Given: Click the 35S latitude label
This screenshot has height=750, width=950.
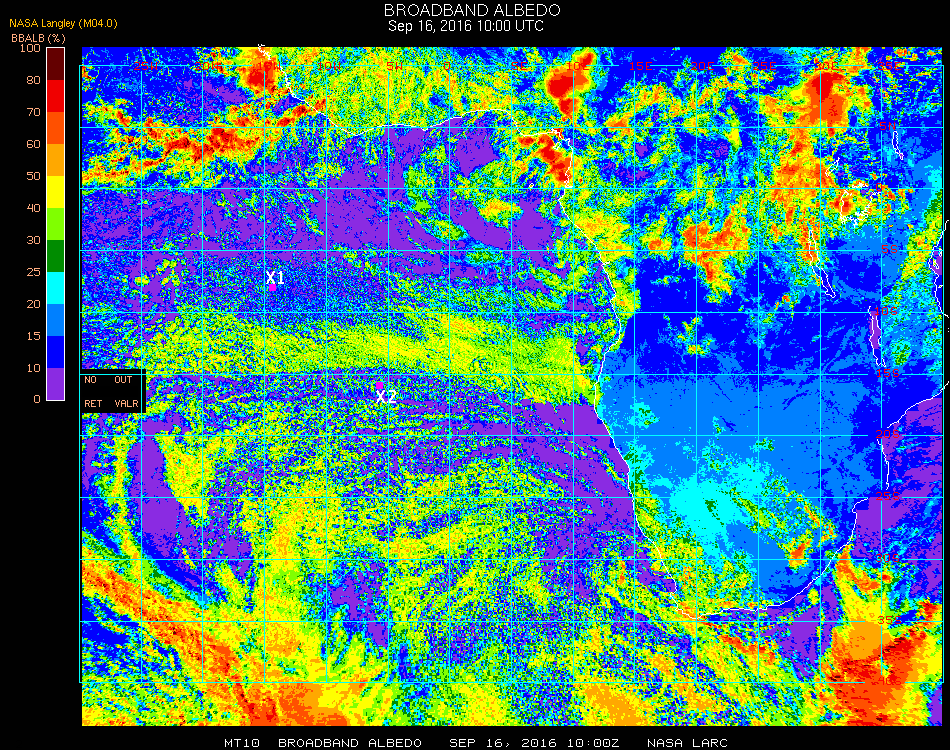Looking at the screenshot, I should click(x=888, y=620).
